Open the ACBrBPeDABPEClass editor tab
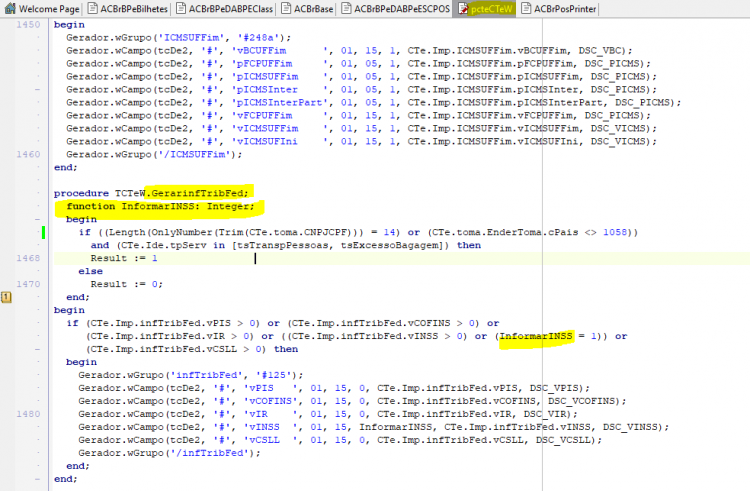This screenshot has height=491, width=750. [x=224, y=9]
